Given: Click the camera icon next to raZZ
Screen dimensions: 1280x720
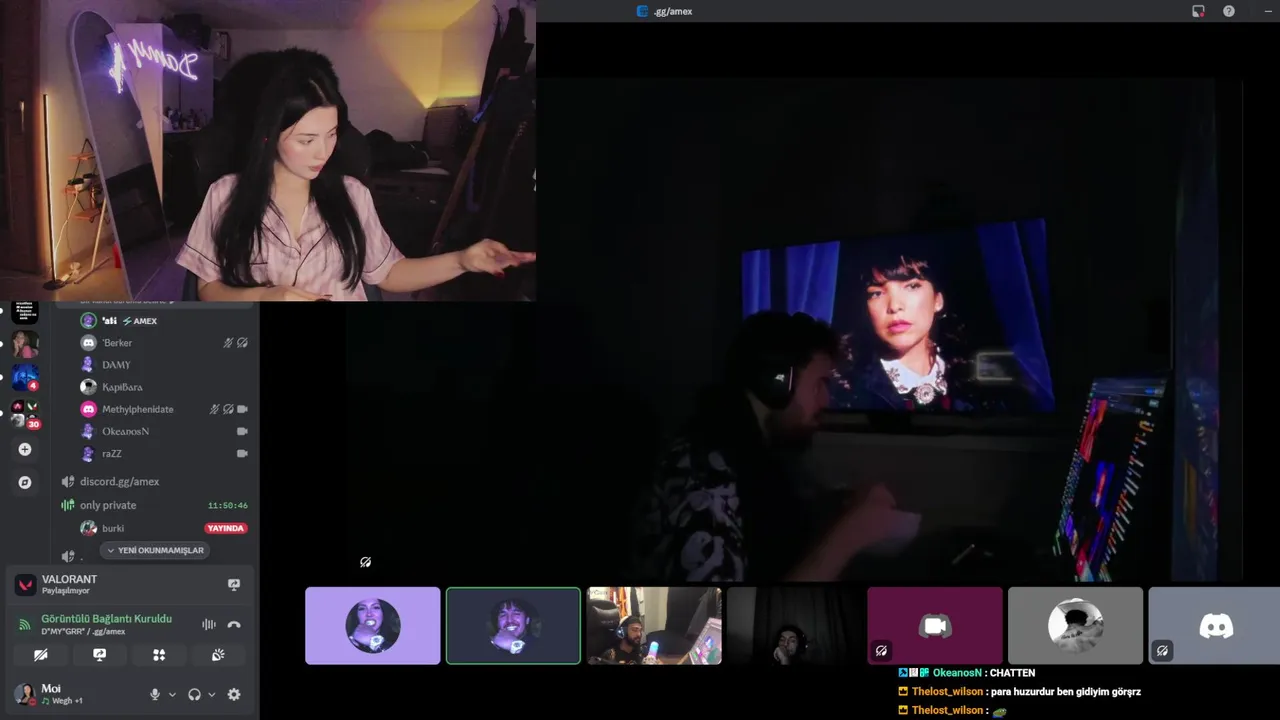Looking at the screenshot, I should click(x=242, y=453).
